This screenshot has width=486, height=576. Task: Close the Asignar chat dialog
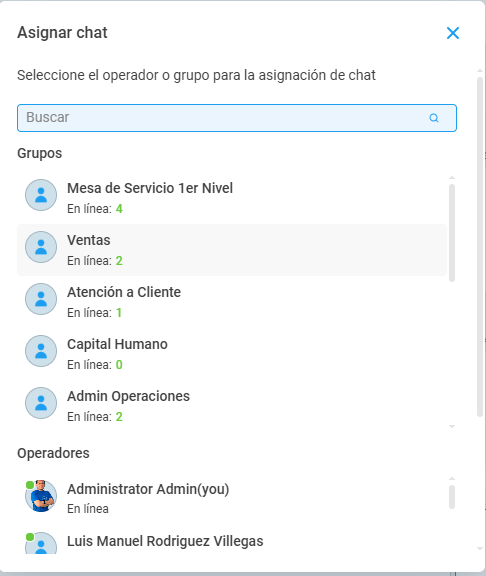pos(453,33)
